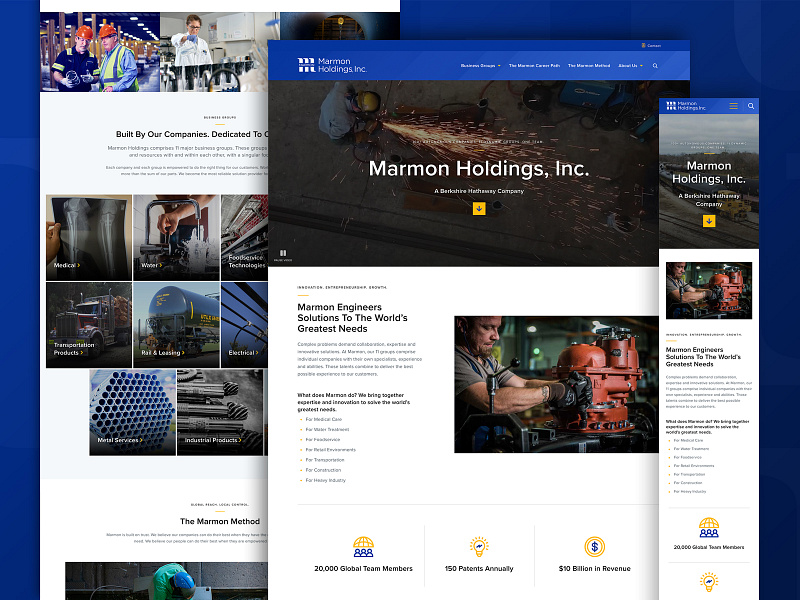Click the lightbulb icon above 150 Patents Annually
The height and width of the screenshot is (600, 800).
pyautogui.click(x=479, y=546)
